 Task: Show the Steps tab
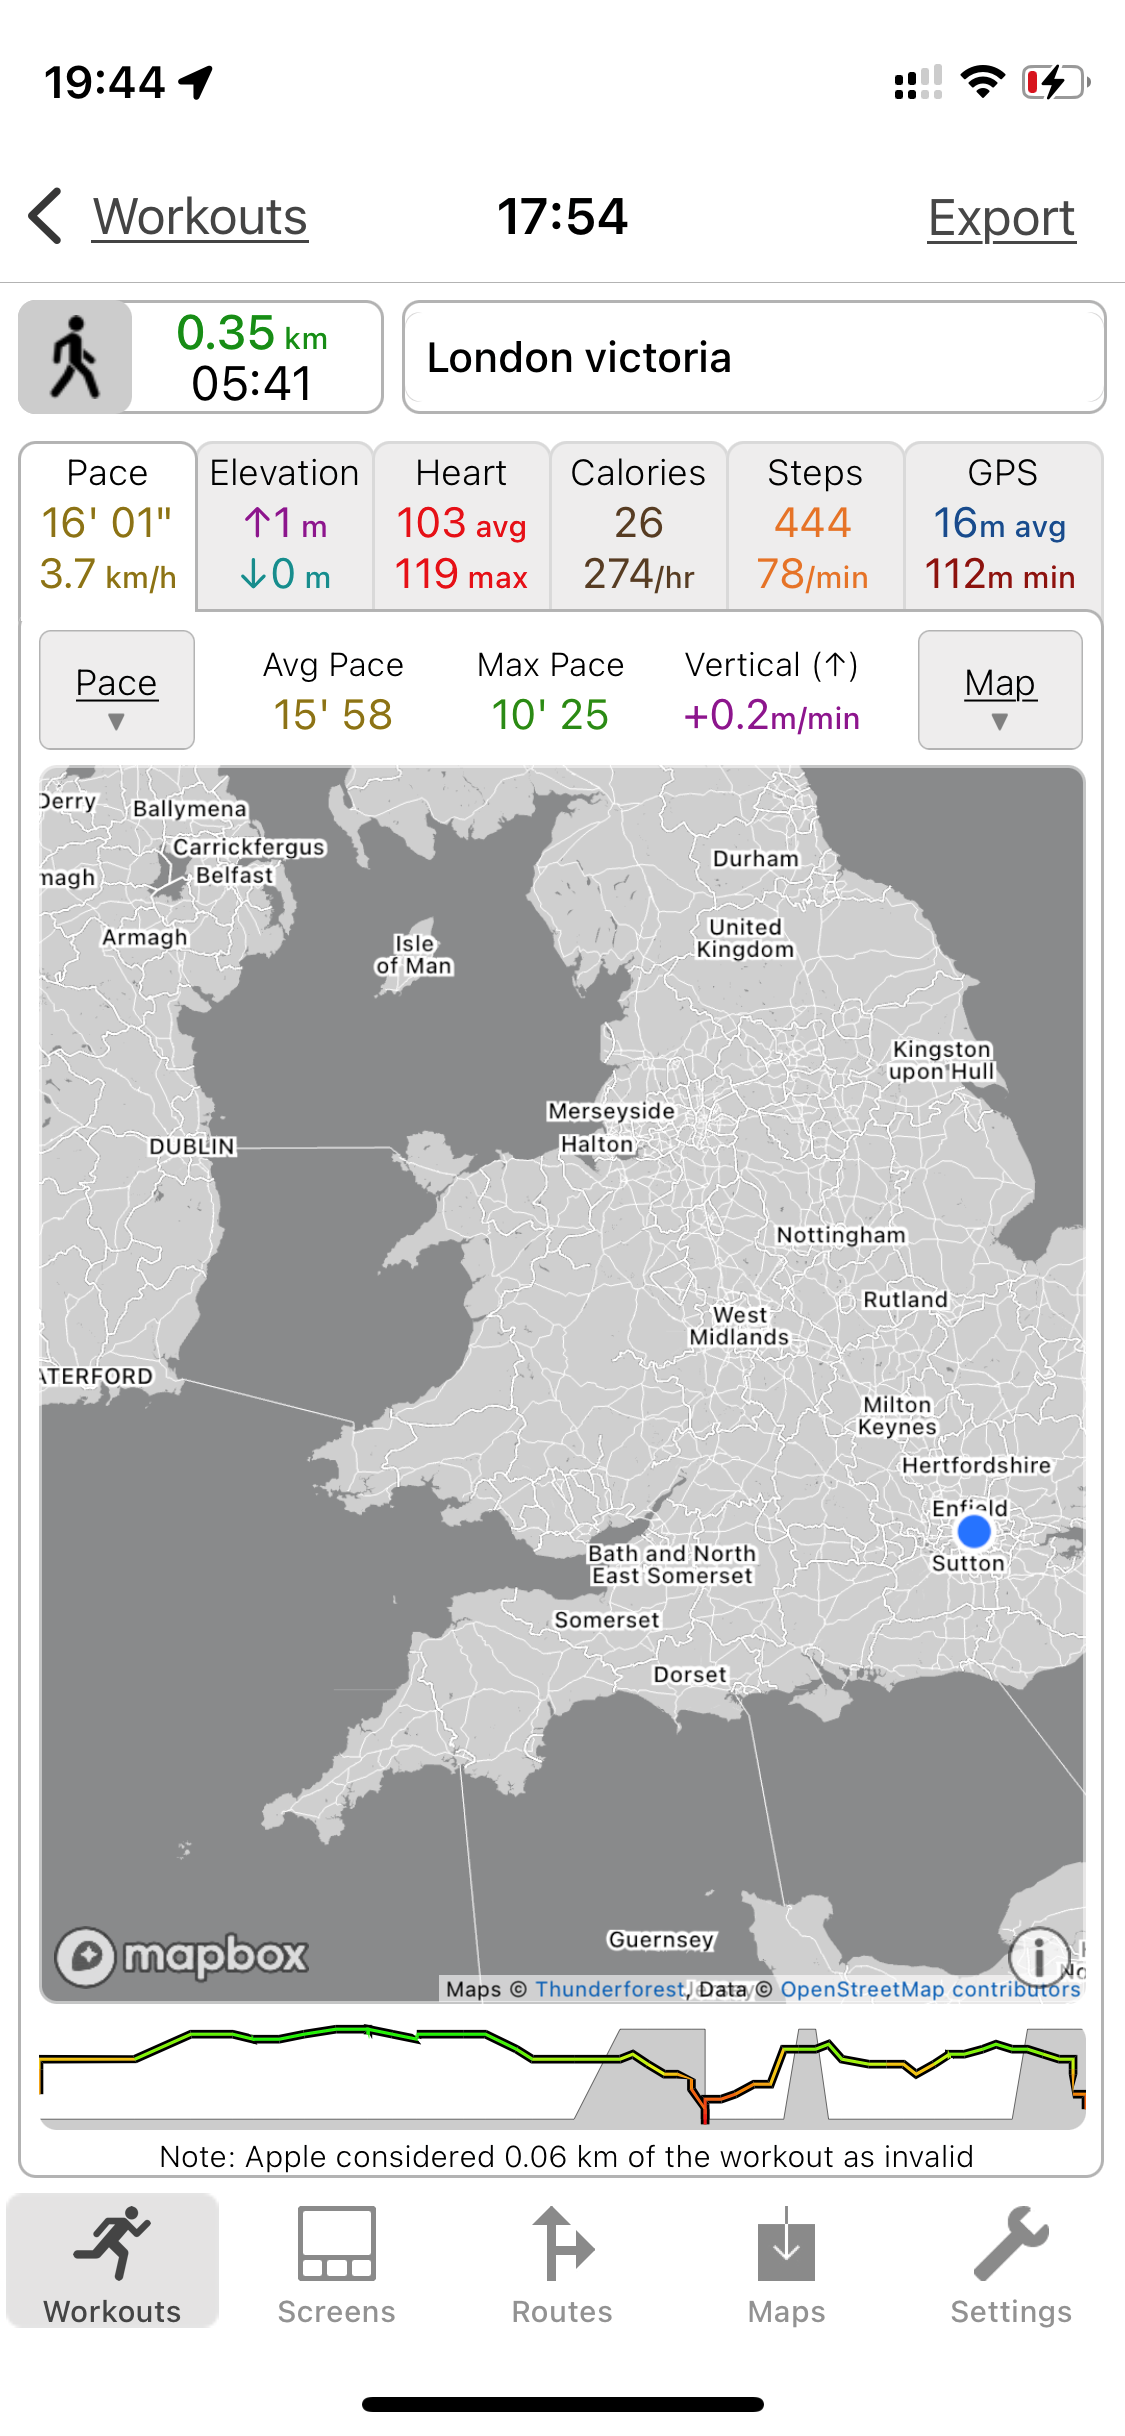click(x=815, y=525)
